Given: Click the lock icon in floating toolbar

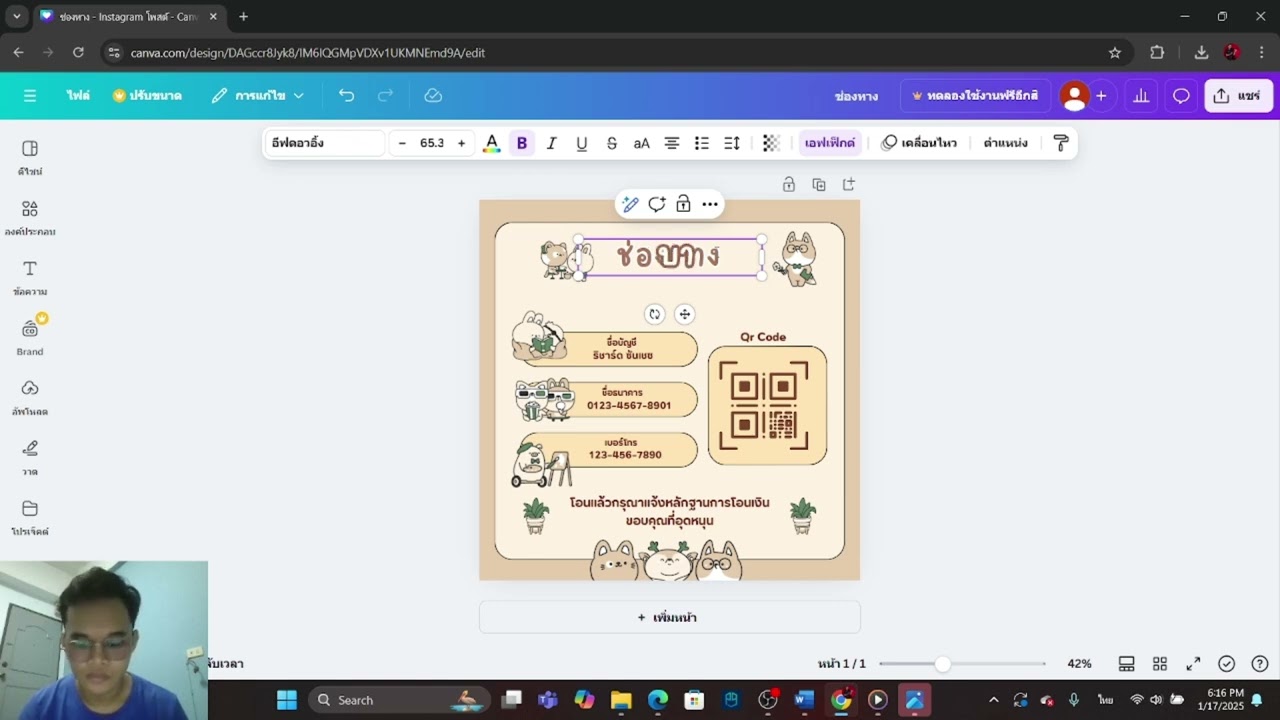Looking at the screenshot, I should [x=683, y=204].
